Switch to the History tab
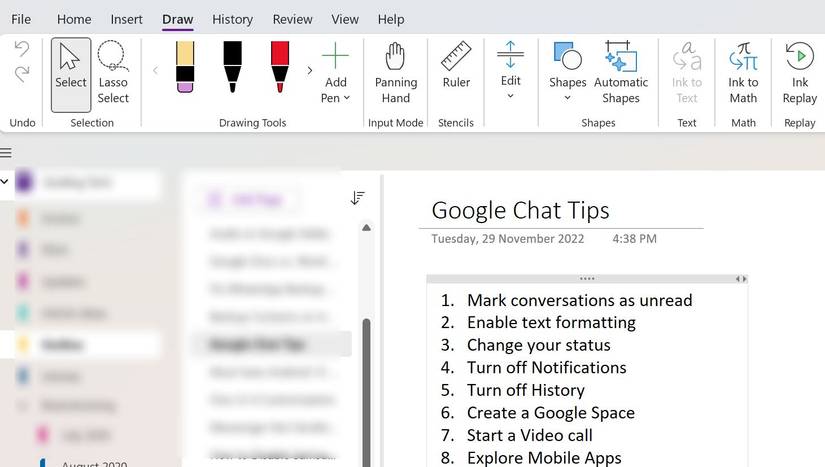 (233, 19)
